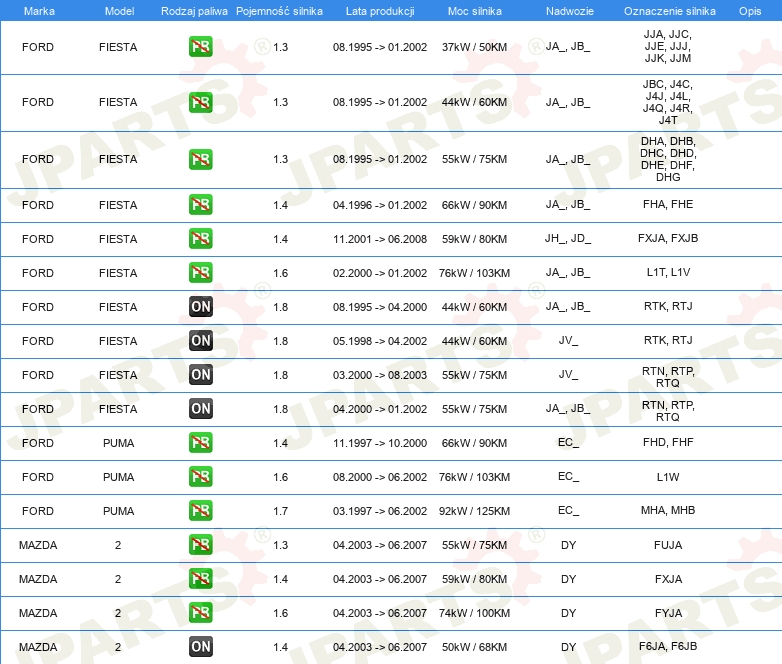Viewport: 782px width, 664px height.
Task: Select the engine code cell 'L1W'
Action: [668, 477]
